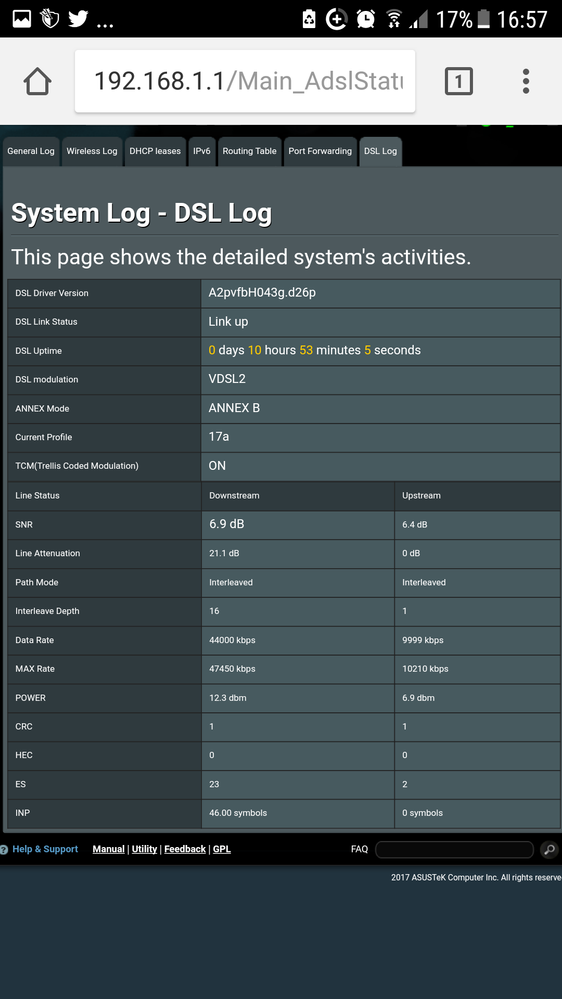Tap the Wi-Fi status icon
Viewport: 562px width, 999px height.
(x=394, y=20)
